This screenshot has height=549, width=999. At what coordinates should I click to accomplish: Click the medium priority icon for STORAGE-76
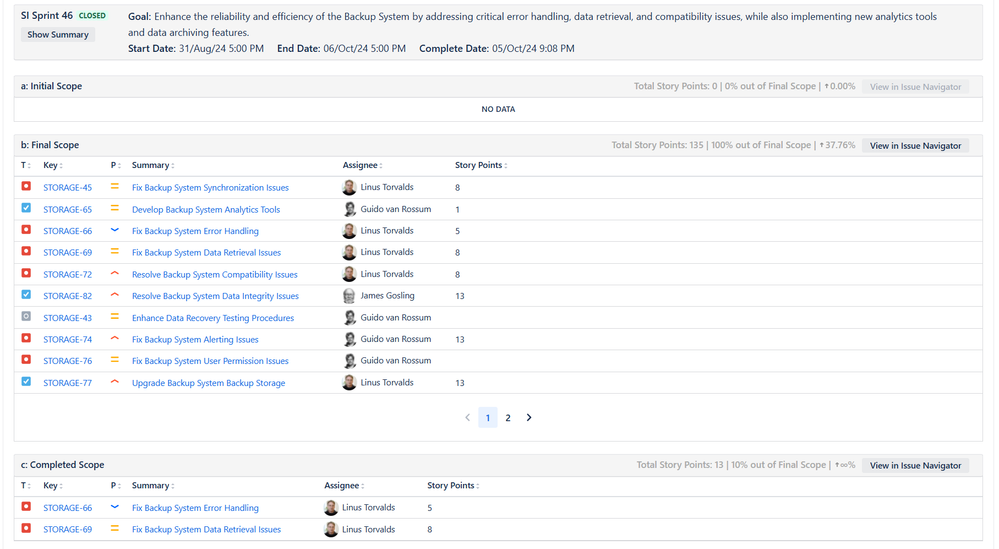(115, 360)
